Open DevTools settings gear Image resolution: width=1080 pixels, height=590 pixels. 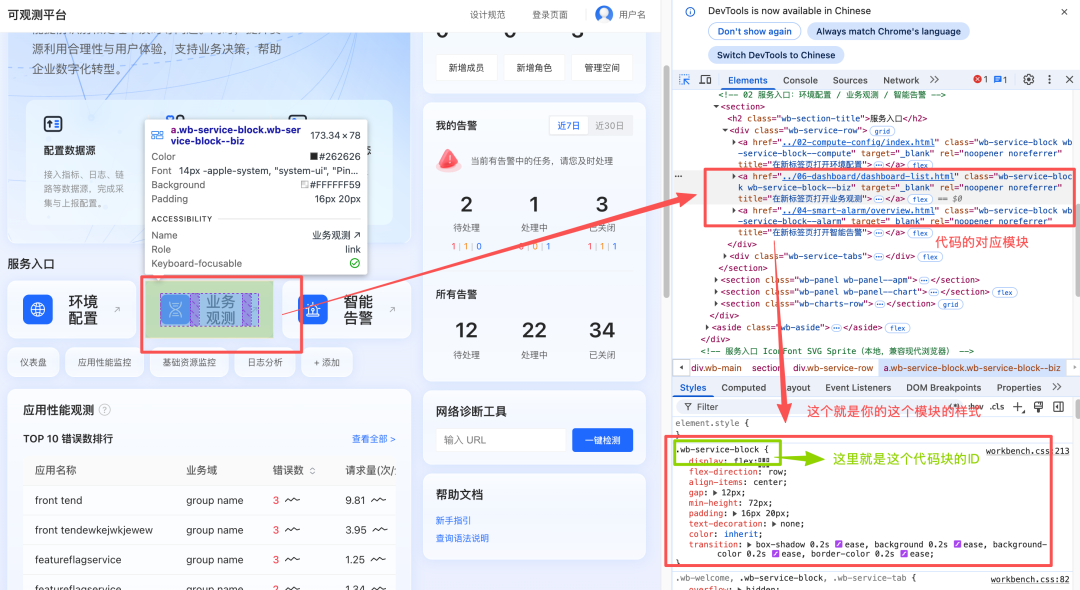point(1028,80)
